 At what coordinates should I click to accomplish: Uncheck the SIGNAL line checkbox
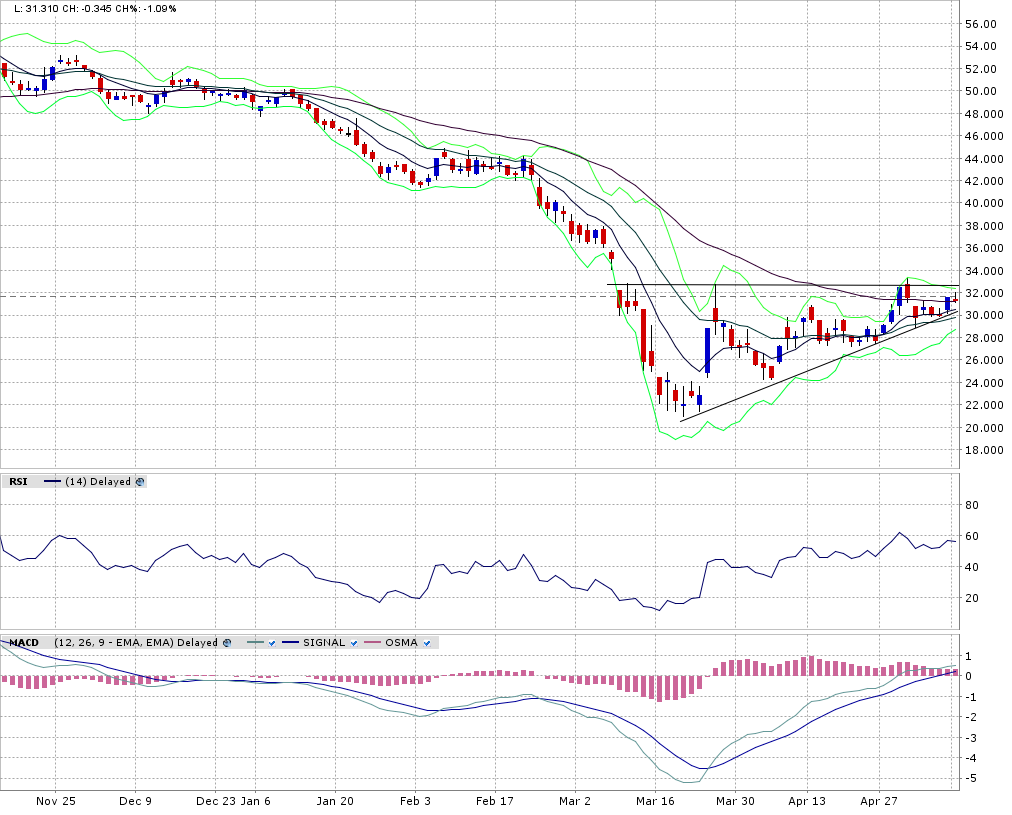(354, 643)
